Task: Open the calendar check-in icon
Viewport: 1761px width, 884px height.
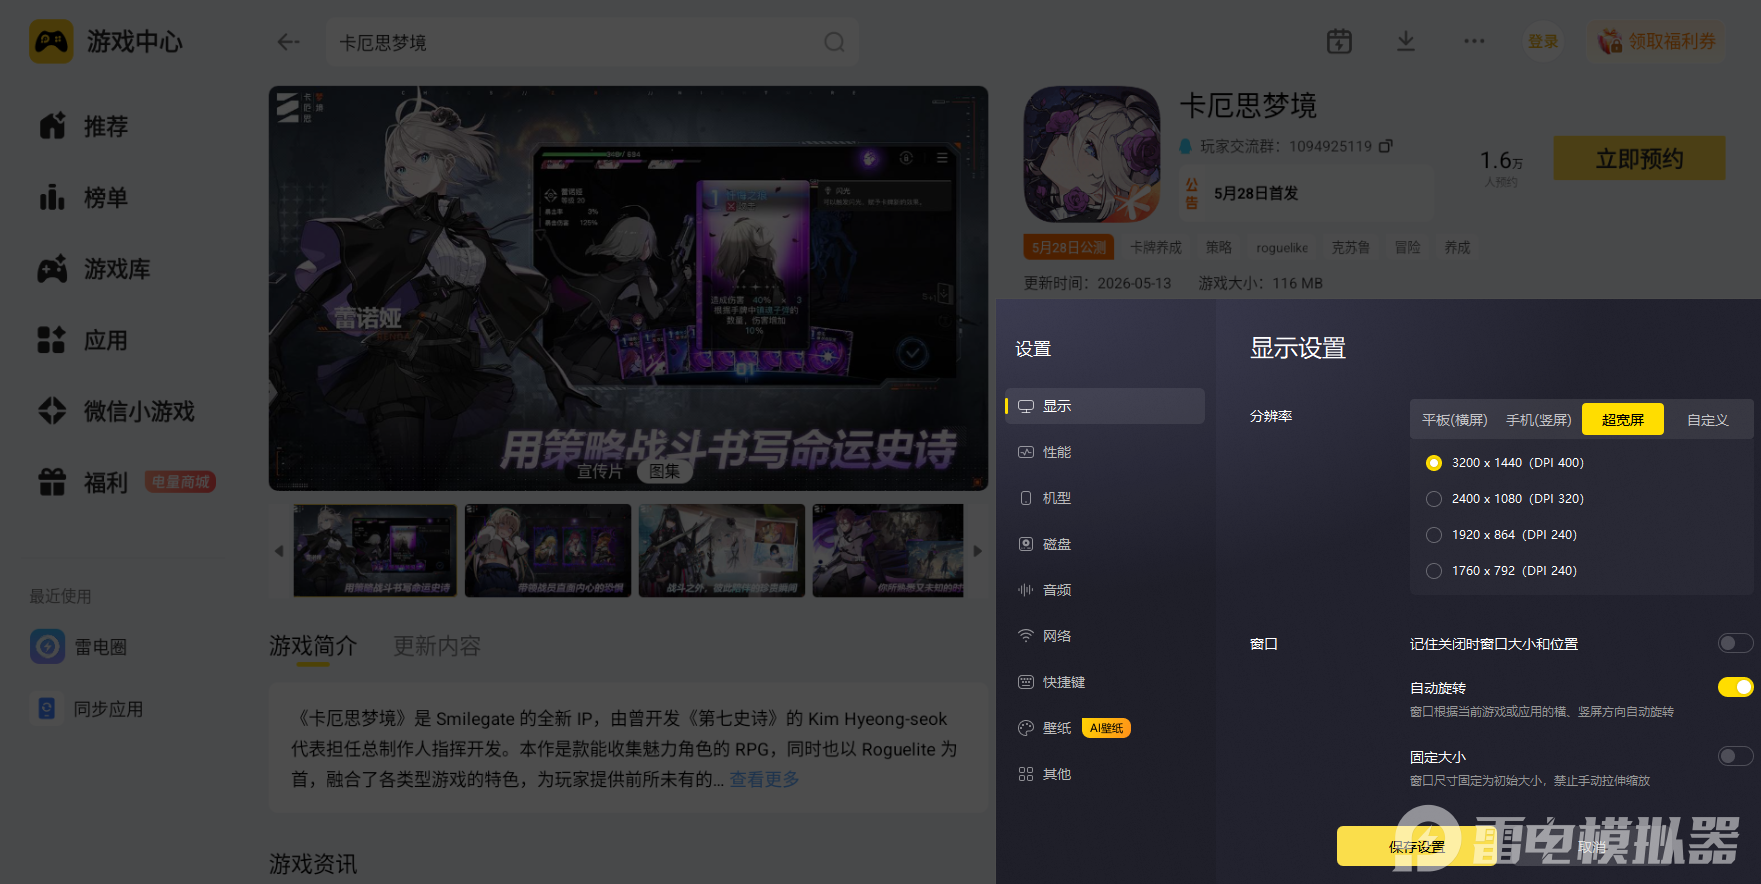Action: pyautogui.click(x=1339, y=41)
